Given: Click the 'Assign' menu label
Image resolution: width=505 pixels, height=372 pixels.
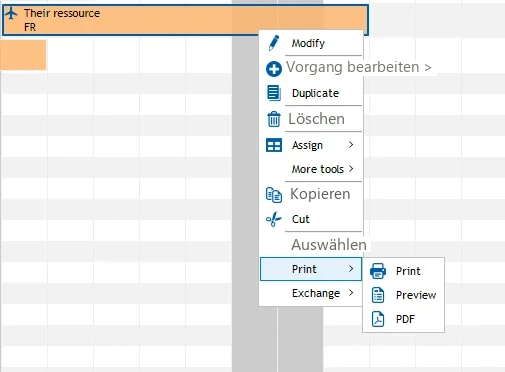Looking at the screenshot, I should [x=307, y=145].
